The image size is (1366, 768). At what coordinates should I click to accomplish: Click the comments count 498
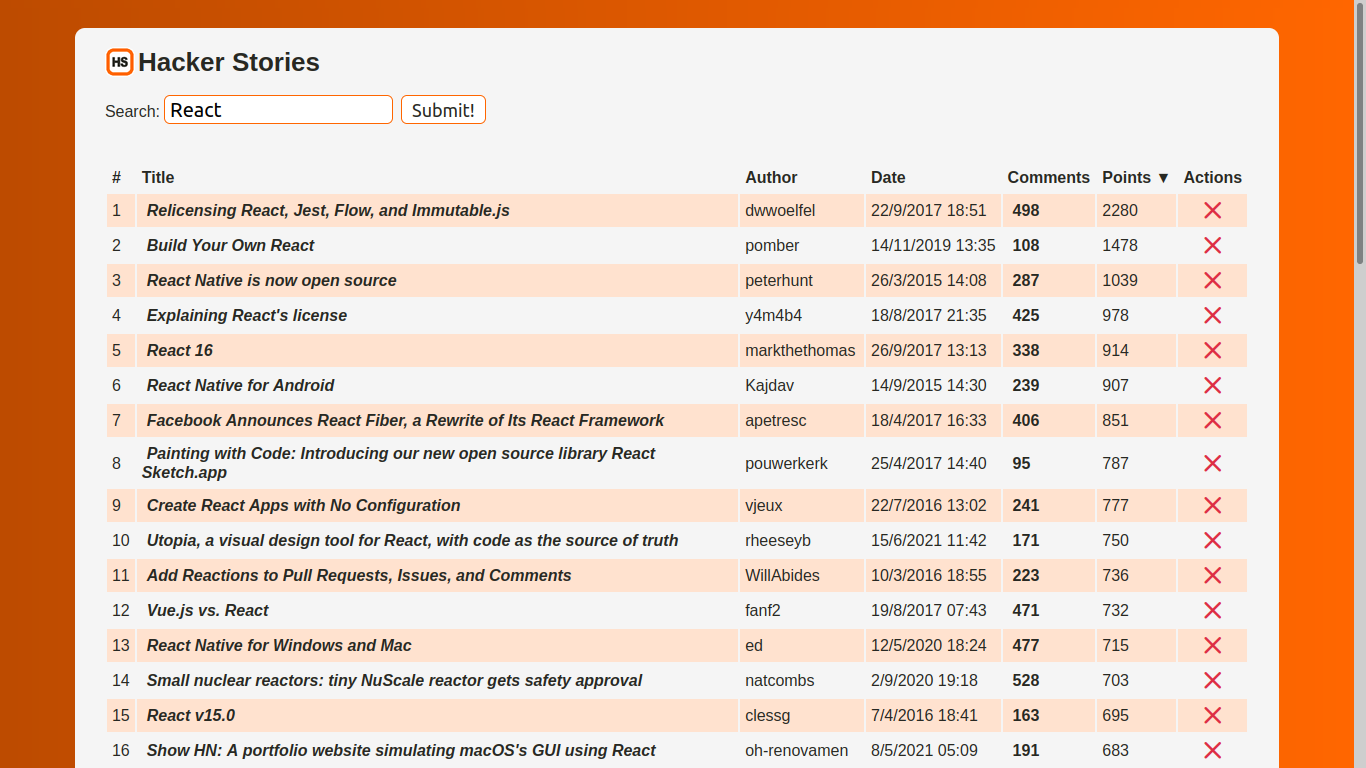coord(1025,210)
